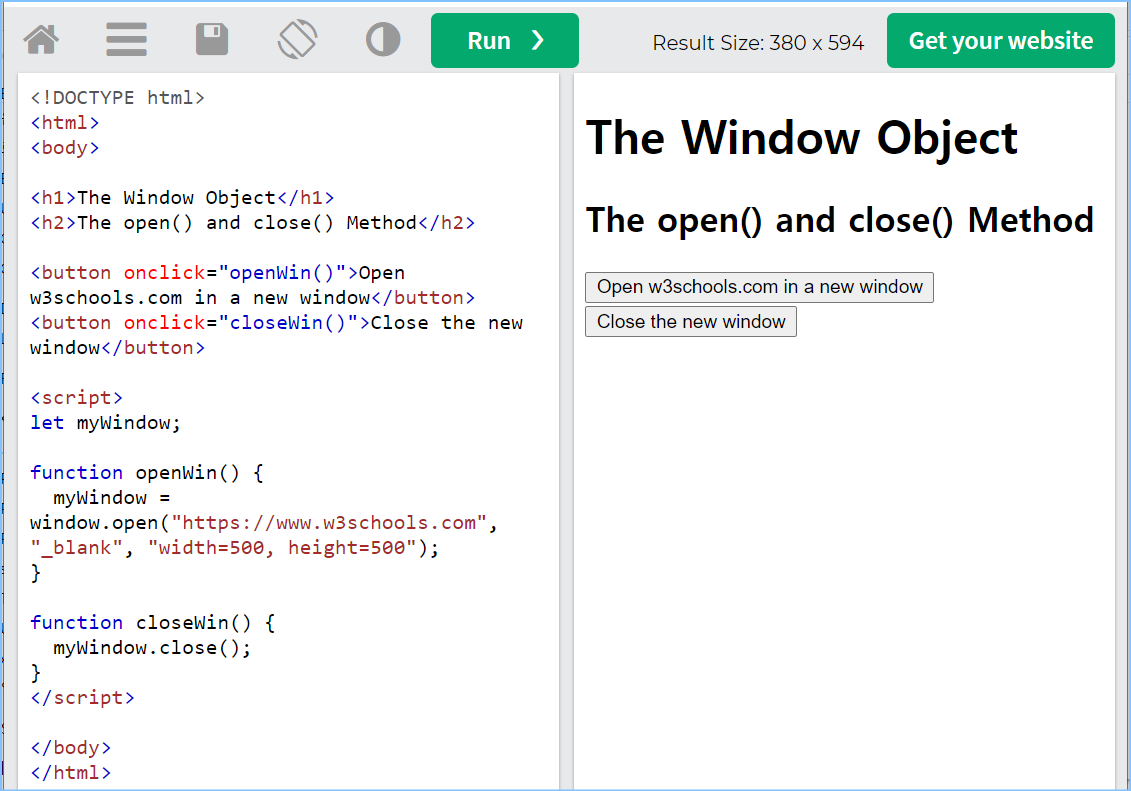
Task: Click the Result Size 380 x 594 label
Action: point(758,42)
